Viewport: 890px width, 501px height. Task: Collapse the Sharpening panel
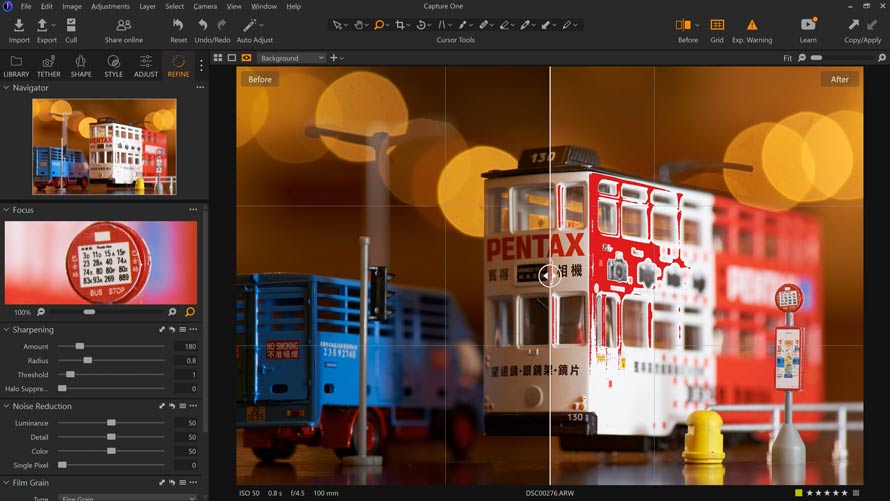point(6,329)
